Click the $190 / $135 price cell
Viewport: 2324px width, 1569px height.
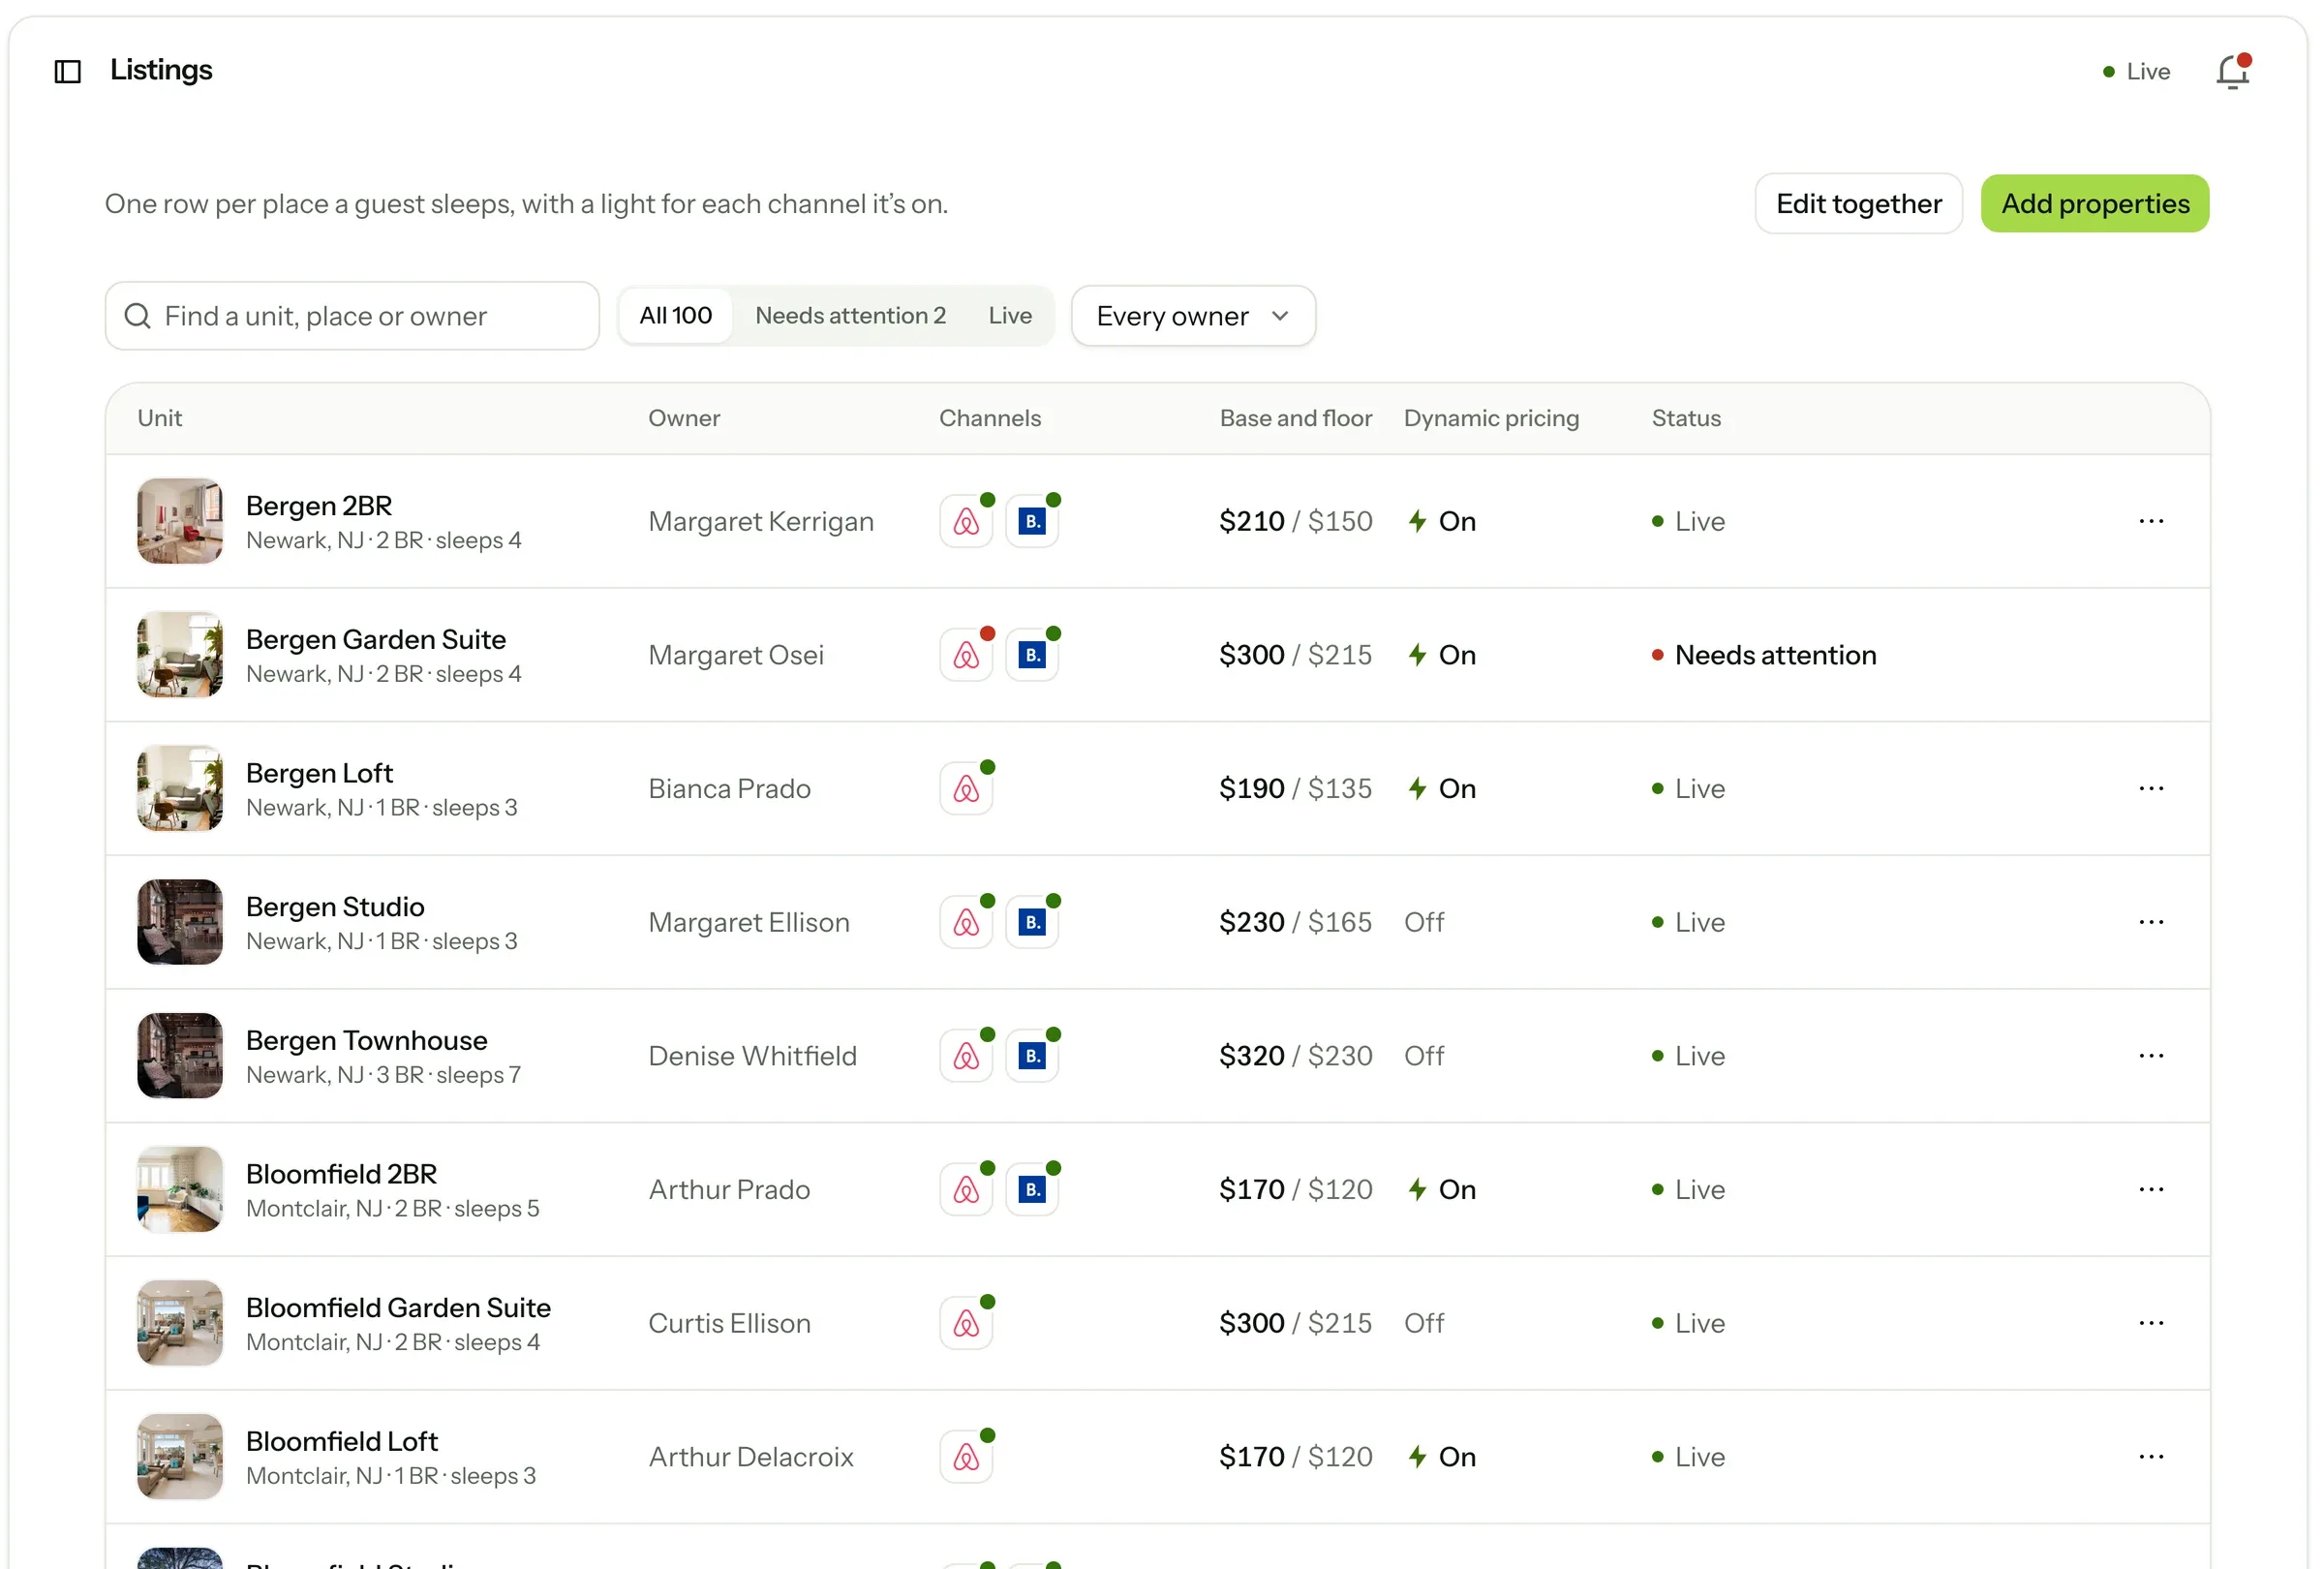point(1295,789)
